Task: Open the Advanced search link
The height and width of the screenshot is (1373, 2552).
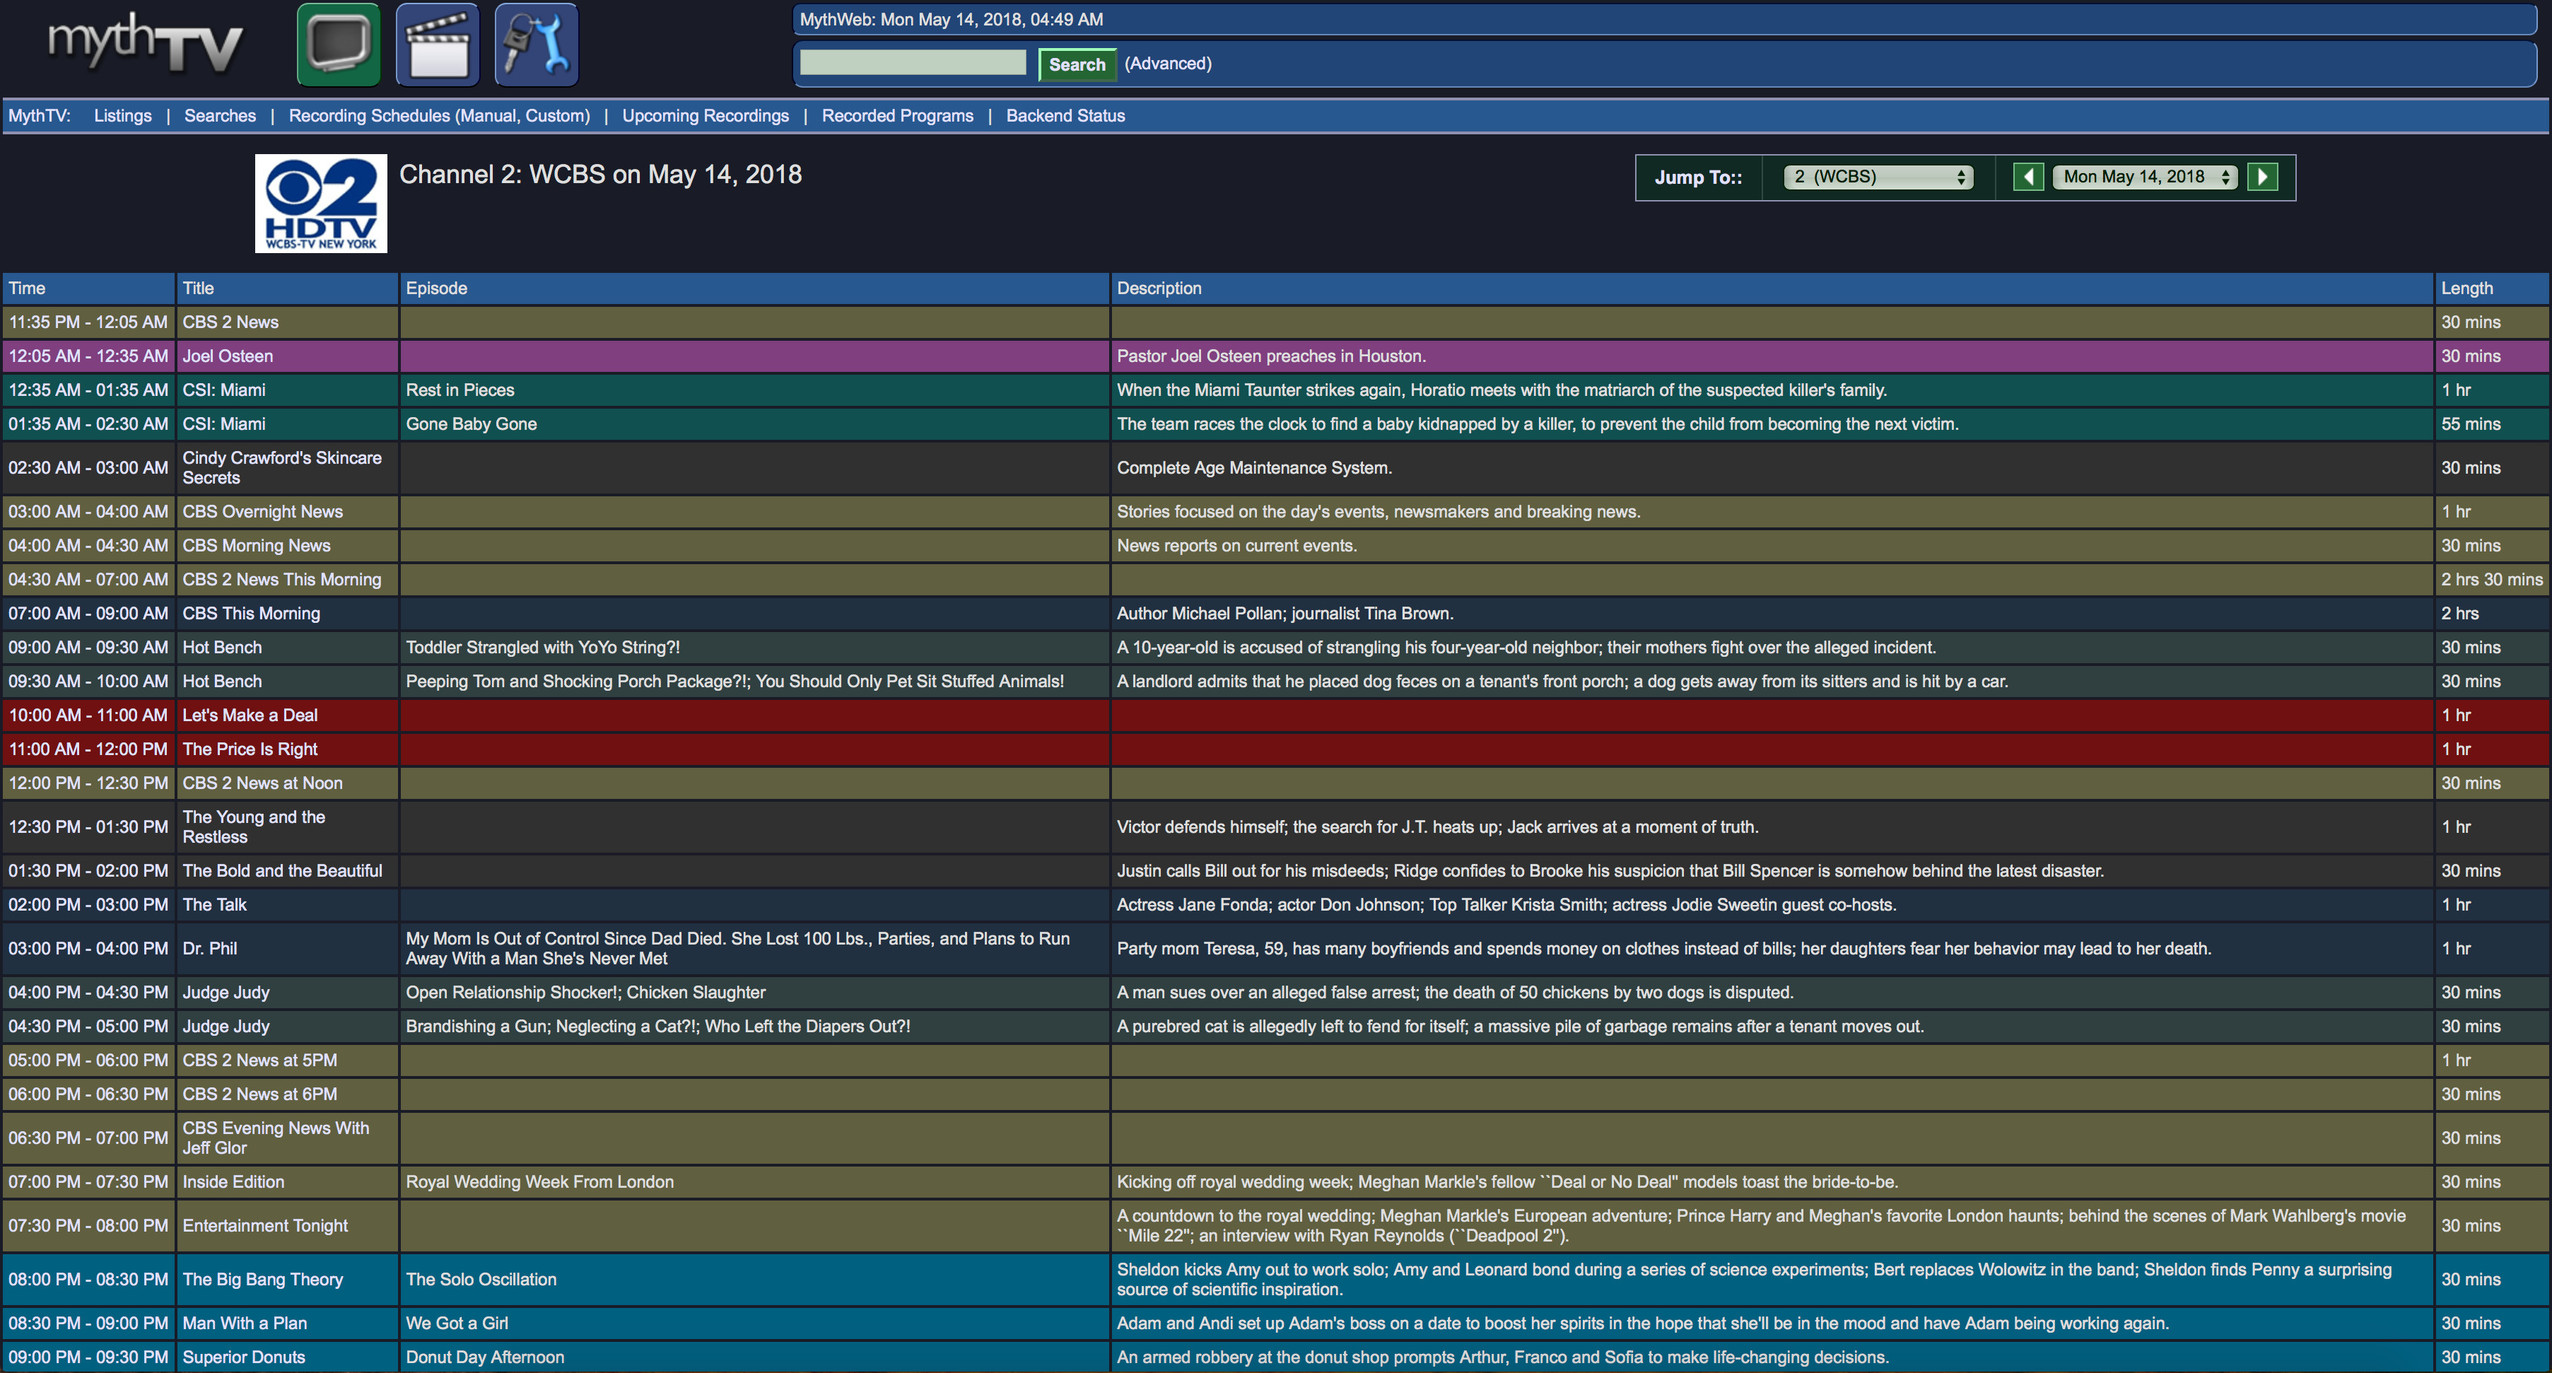Action: (x=1167, y=64)
